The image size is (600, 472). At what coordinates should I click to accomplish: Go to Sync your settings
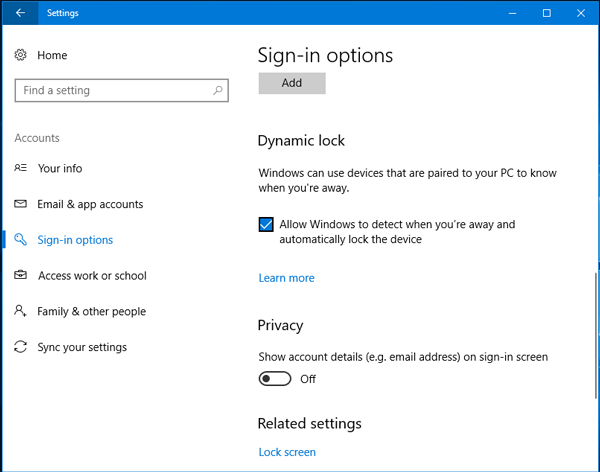[82, 347]
